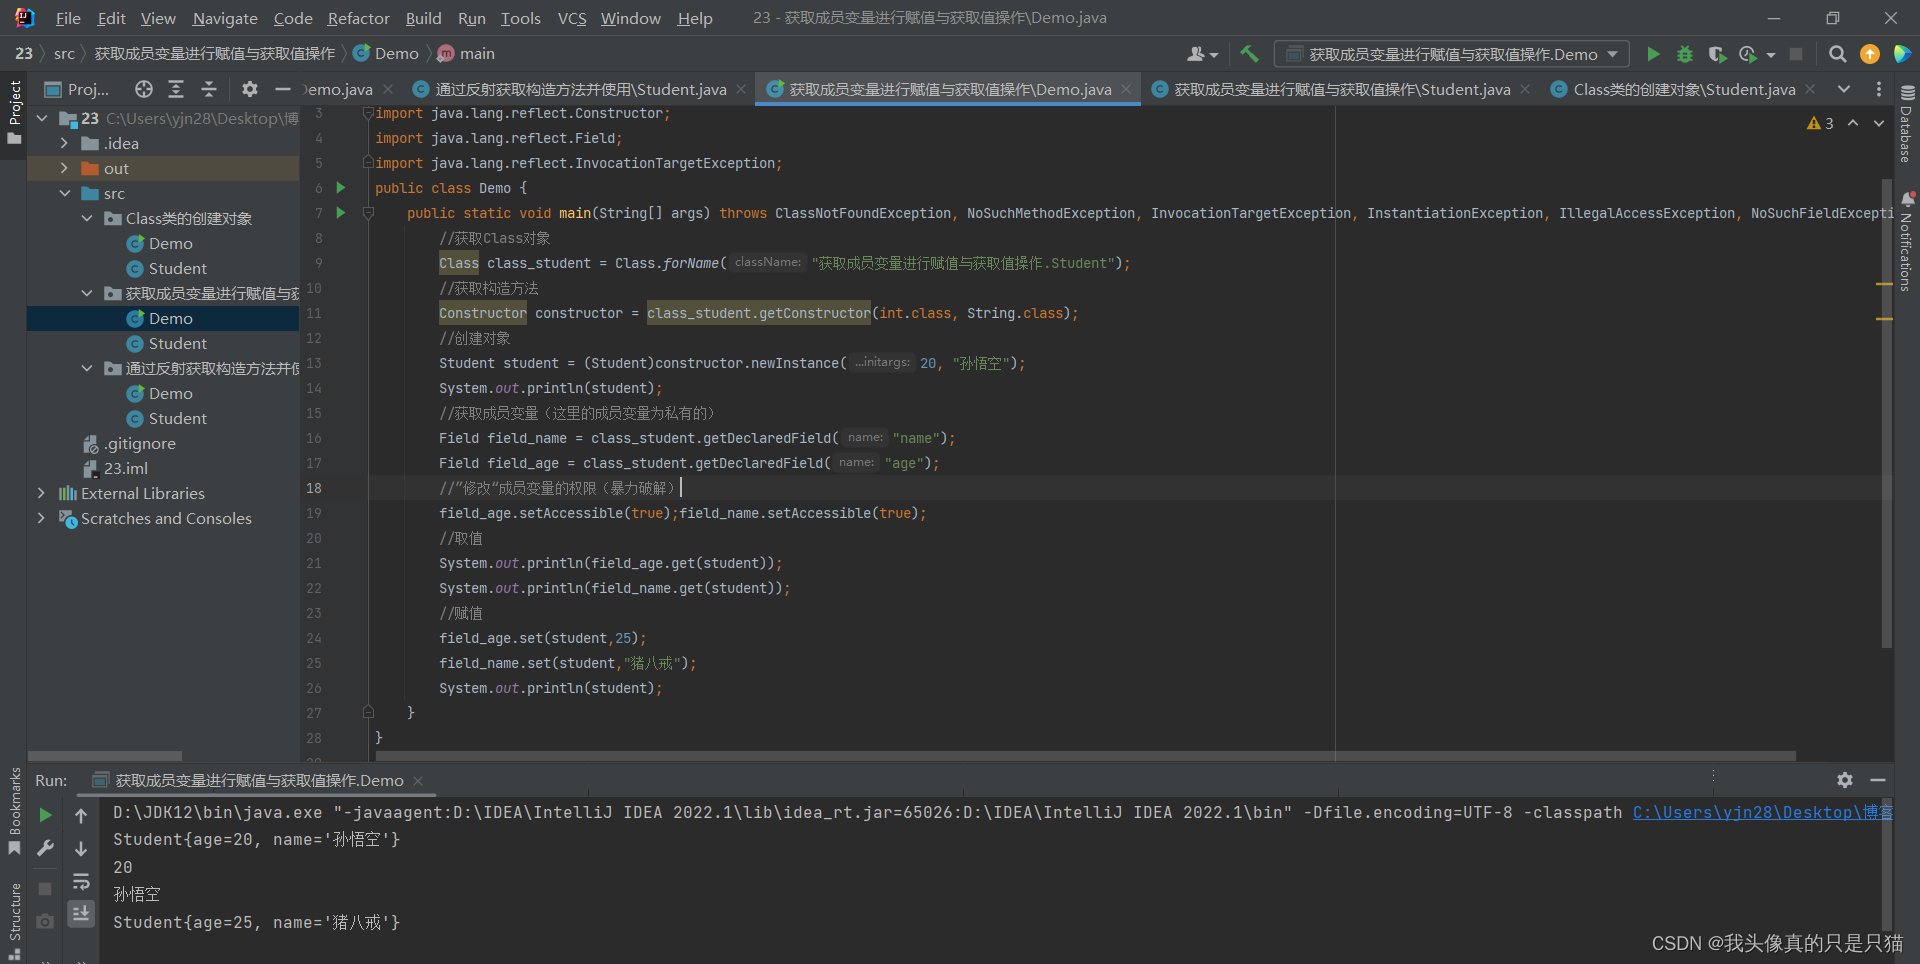Open Search Everywhere magnifier icon
This screenshot has width=1920, height=964.
(1837, 54)
